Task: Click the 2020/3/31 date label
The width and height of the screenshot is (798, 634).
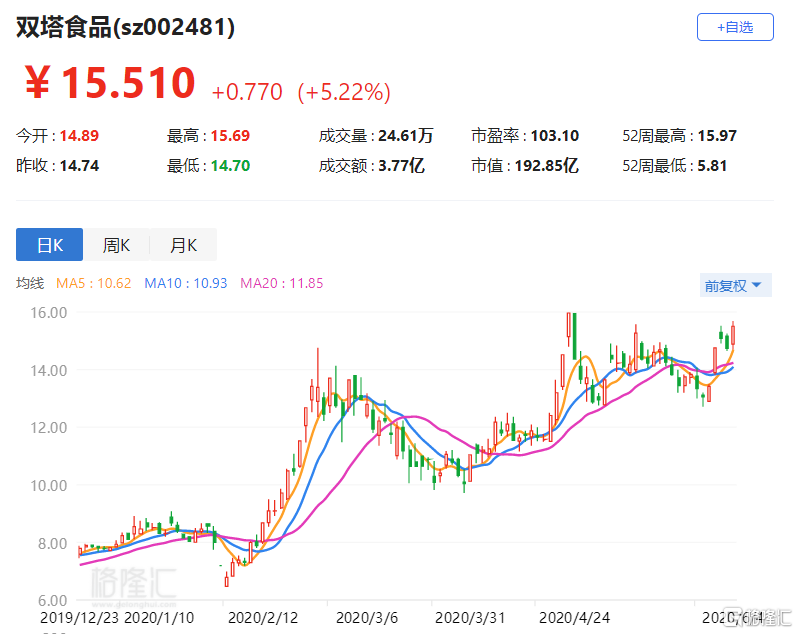Action: point(470,618)
